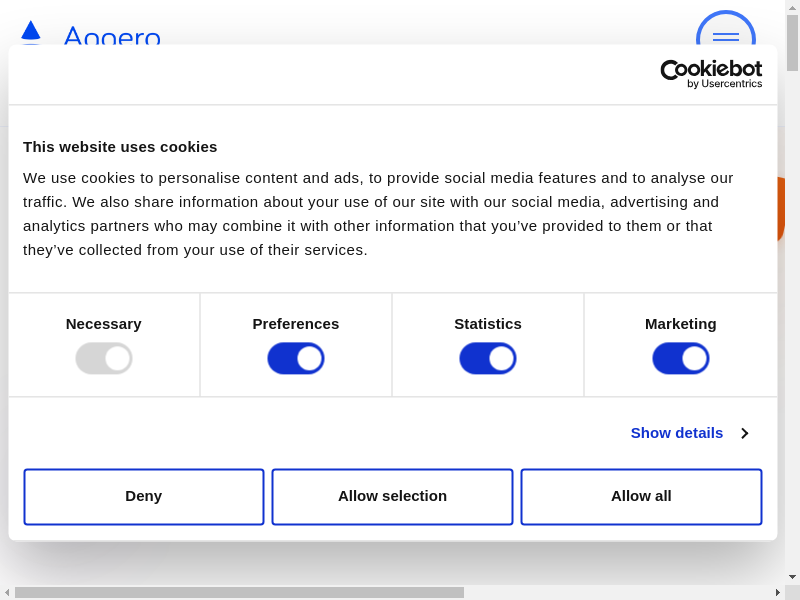The height and width of the screenshot is (600, 800).
Task: Switch off the Marketing cookies toggle
Action: pyautogui.click(x=681, y=358)
